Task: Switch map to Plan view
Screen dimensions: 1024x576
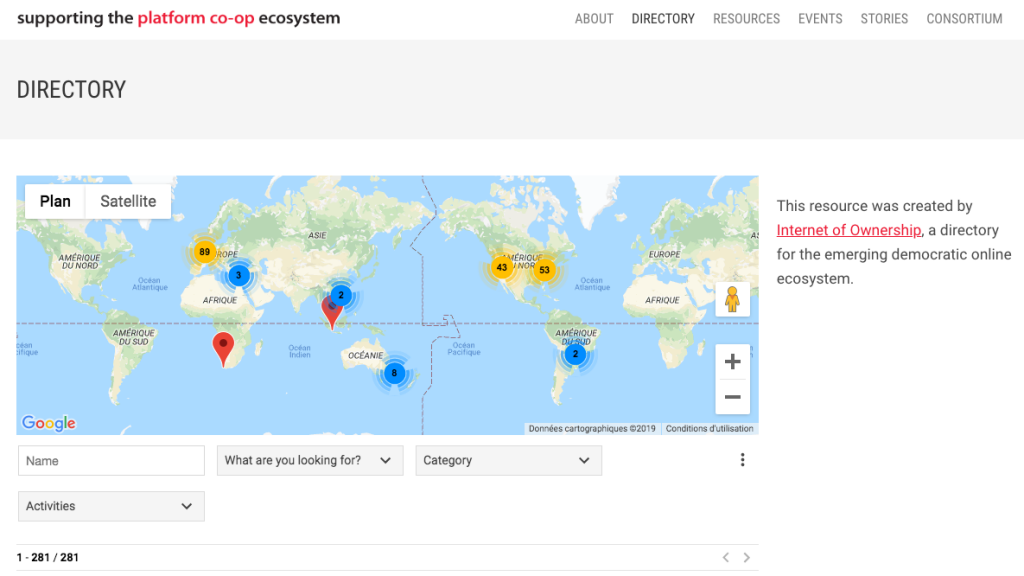Action: (x=55, y=201)
